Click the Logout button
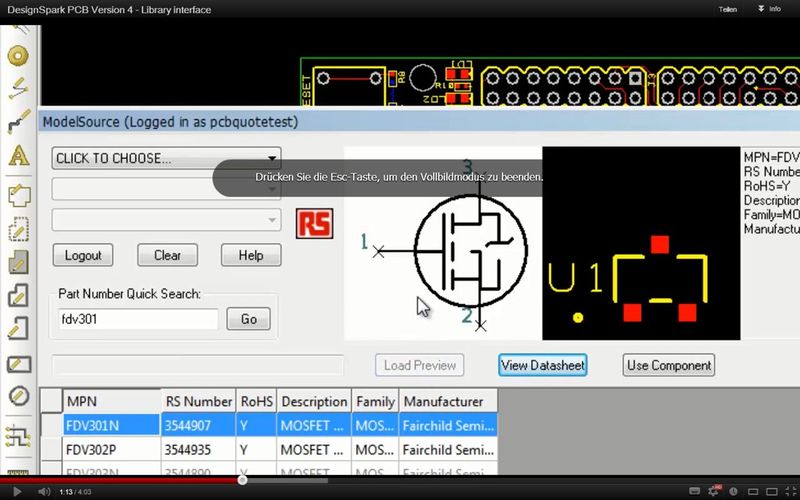Screen dimensions: 800x500 pyautogui.click(x=83, y=255)
